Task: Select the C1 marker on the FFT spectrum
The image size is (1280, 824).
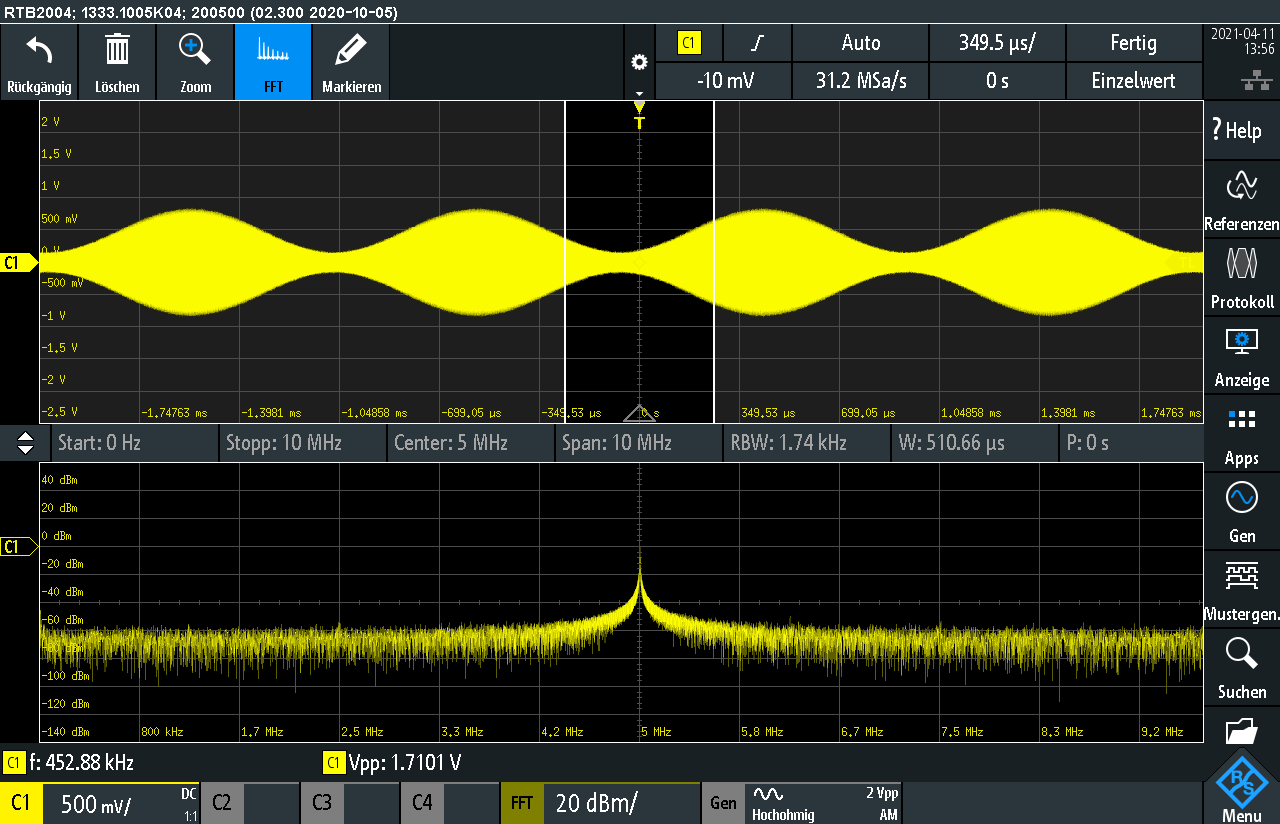Action: pyautogui.click(x=17, y=547)
